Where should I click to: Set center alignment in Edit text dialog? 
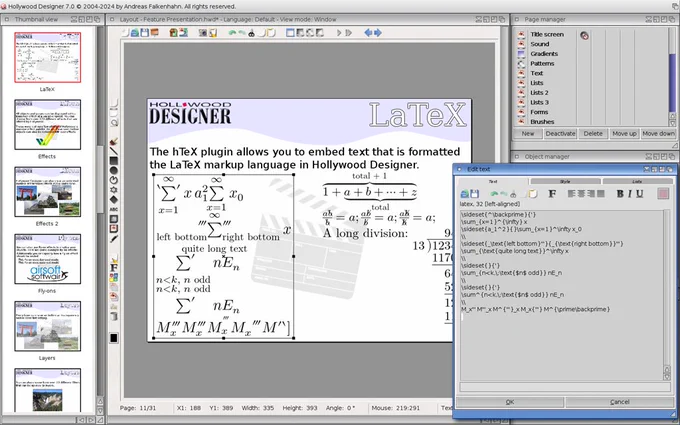coord(581,194)
